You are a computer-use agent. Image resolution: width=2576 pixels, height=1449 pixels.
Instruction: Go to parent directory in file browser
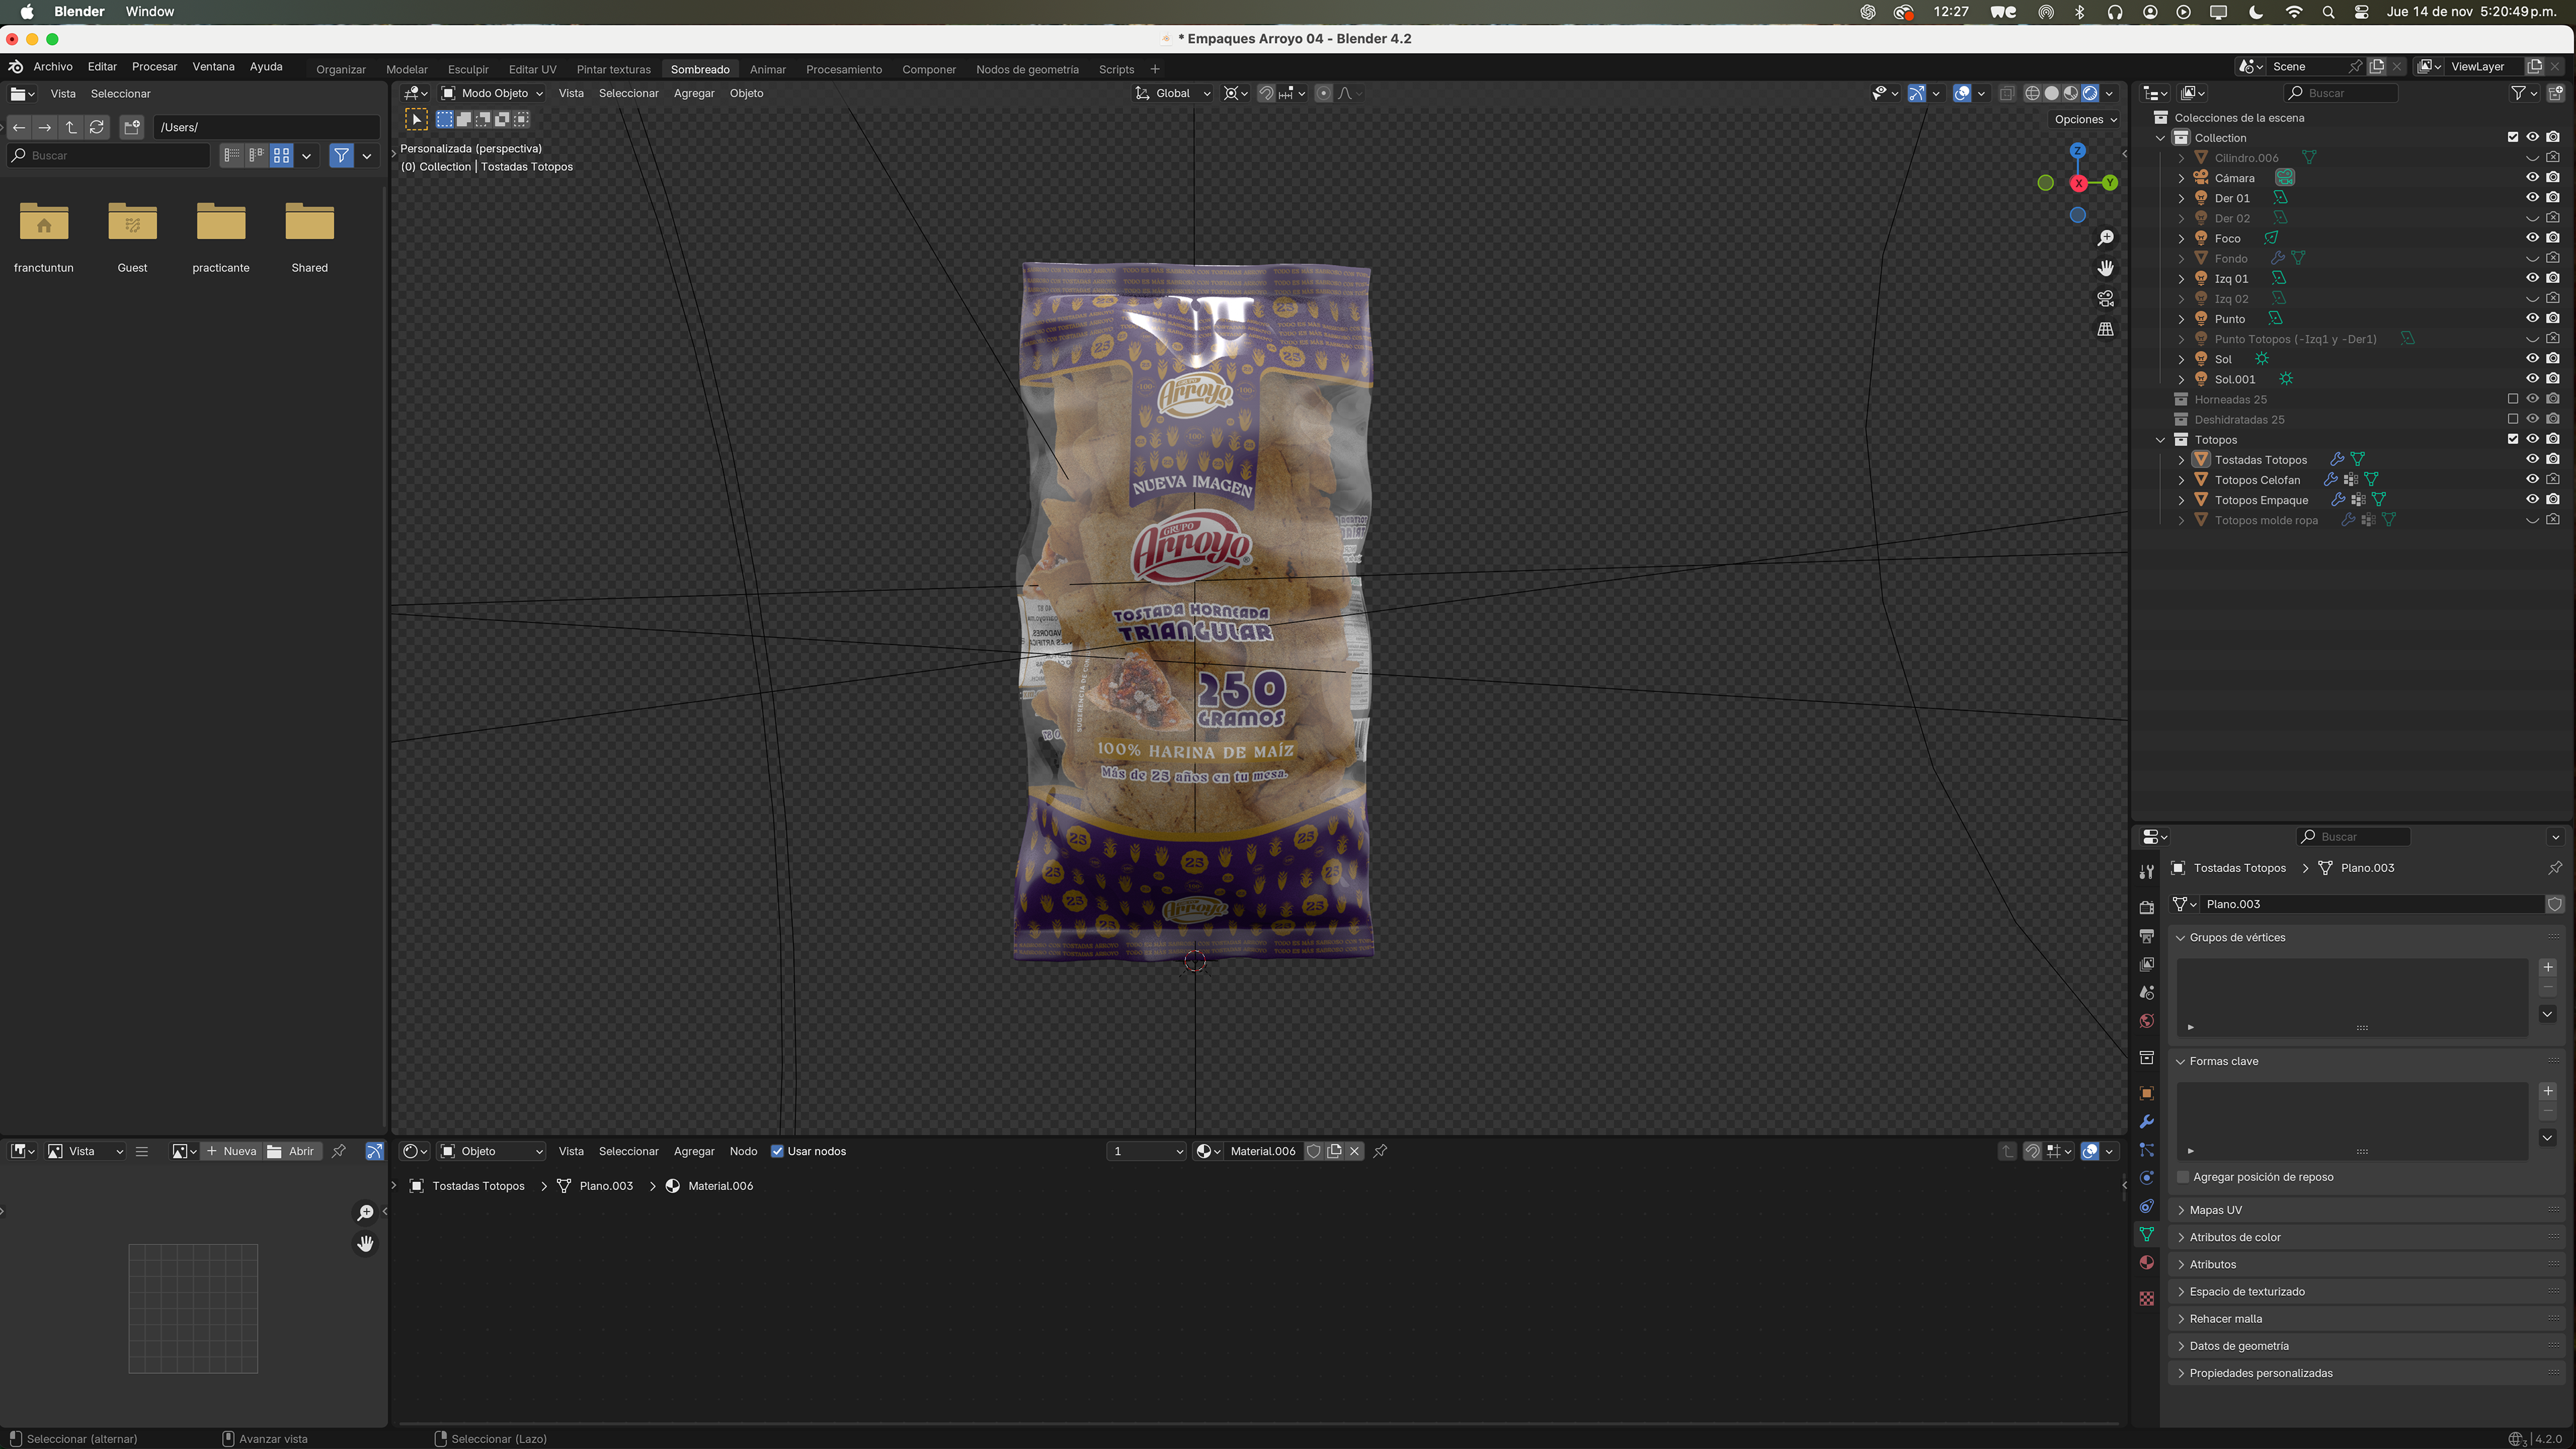coord(71,127)
